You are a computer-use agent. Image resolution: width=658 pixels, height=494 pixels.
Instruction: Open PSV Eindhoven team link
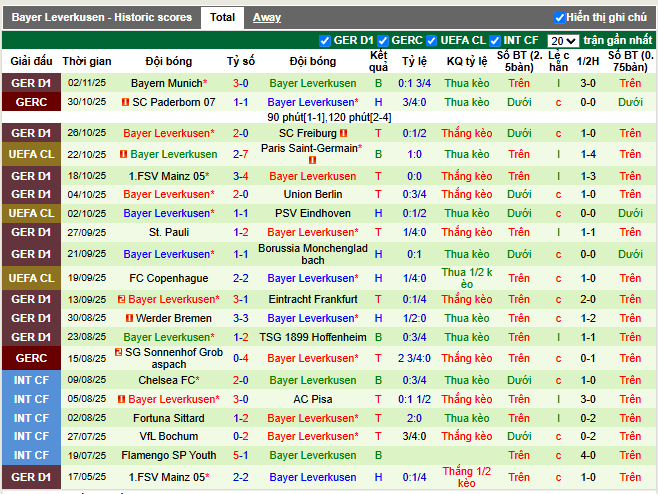[x=313, y=213]
